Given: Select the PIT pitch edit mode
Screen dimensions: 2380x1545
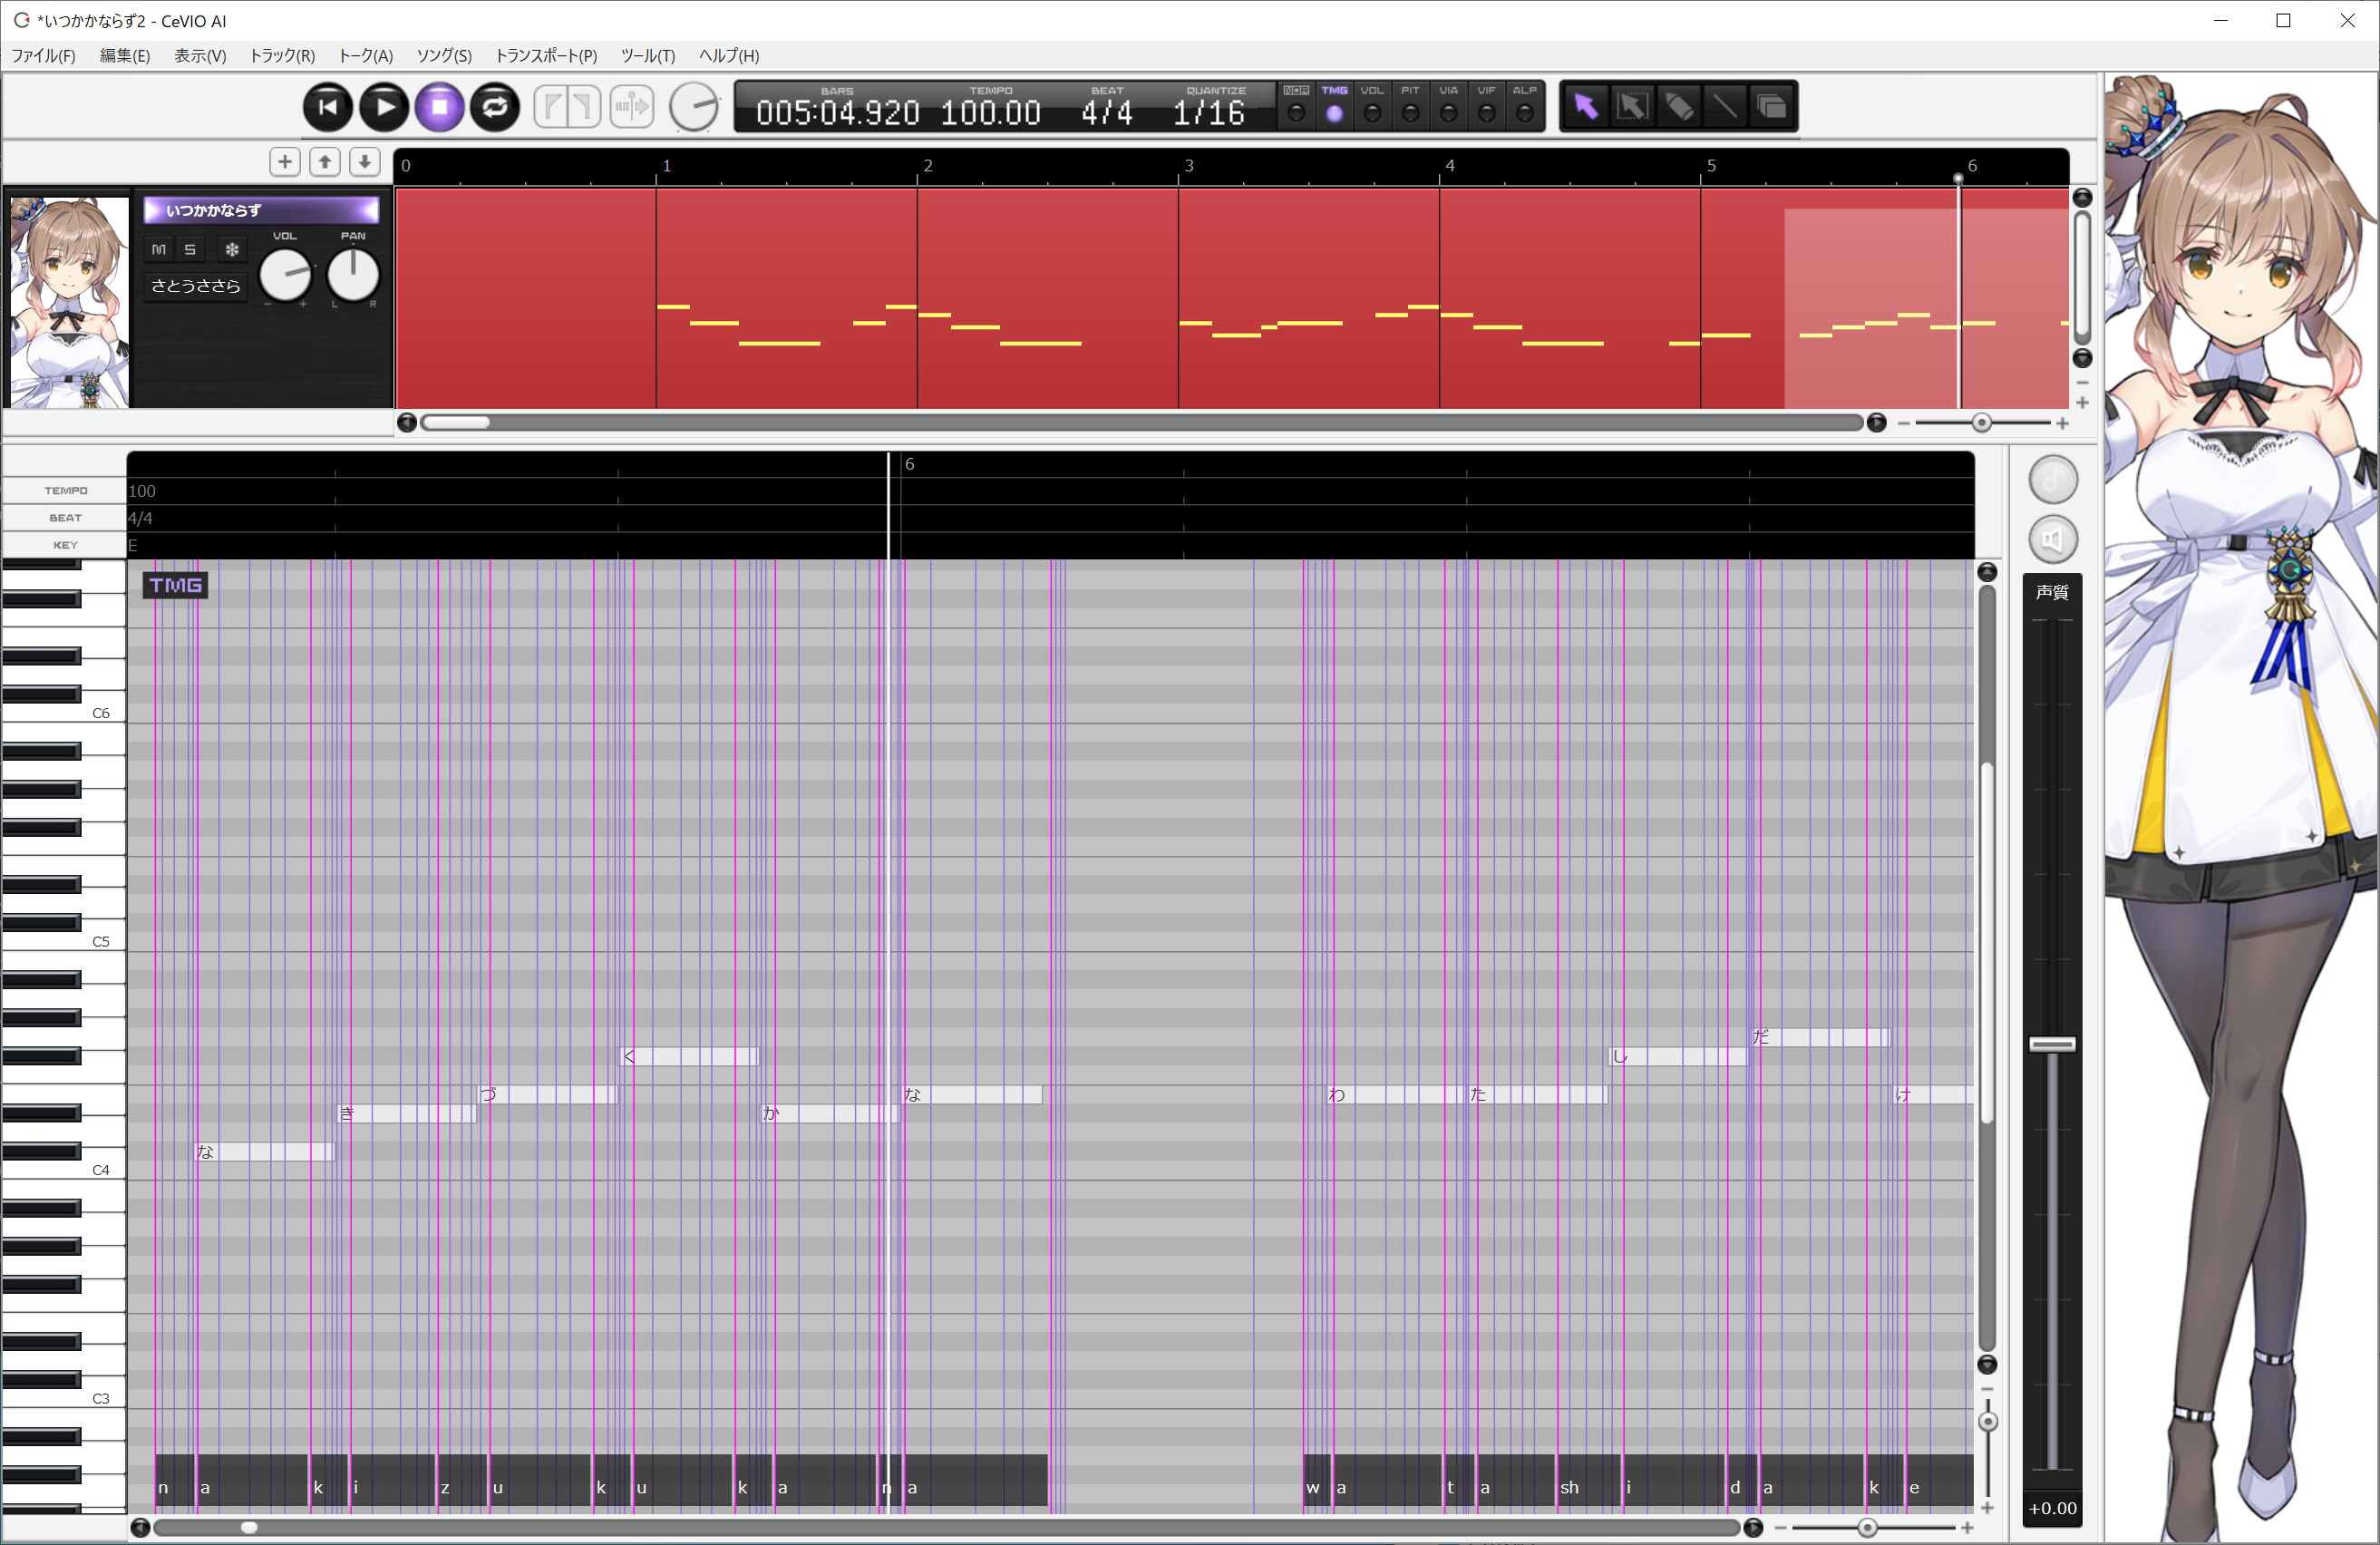Looking at the screenshot, I should tap(1410, 105).
